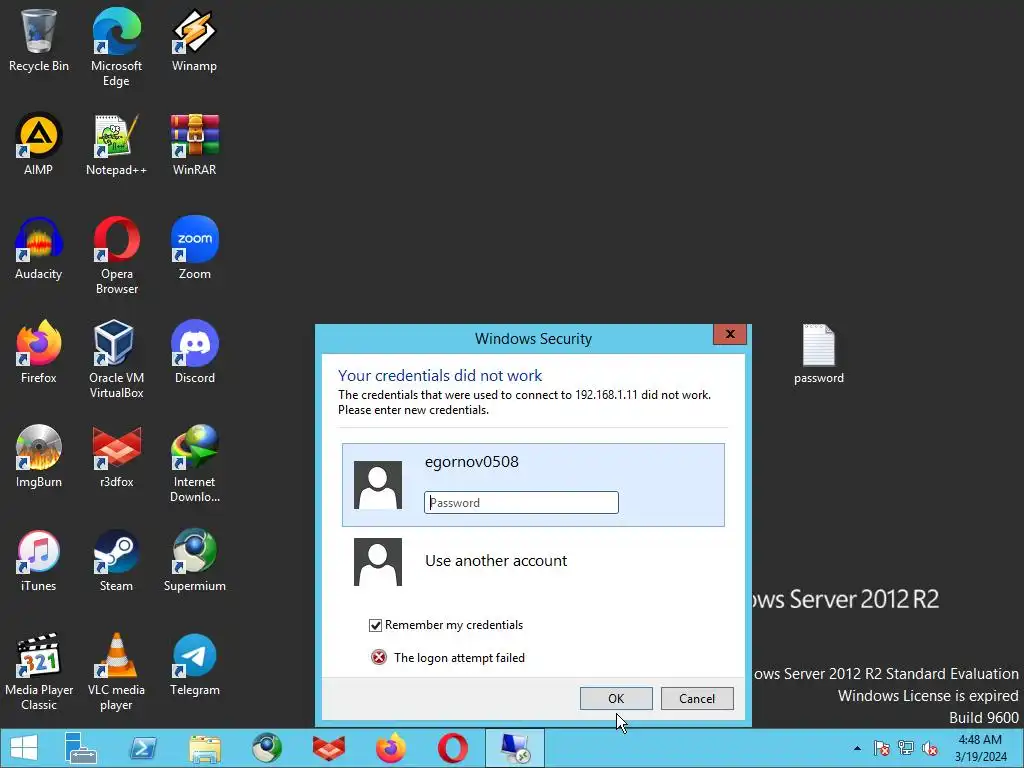Select the Winamp desktop shortcut
The width and height of the screenshot is (1024, 768).
195,40
